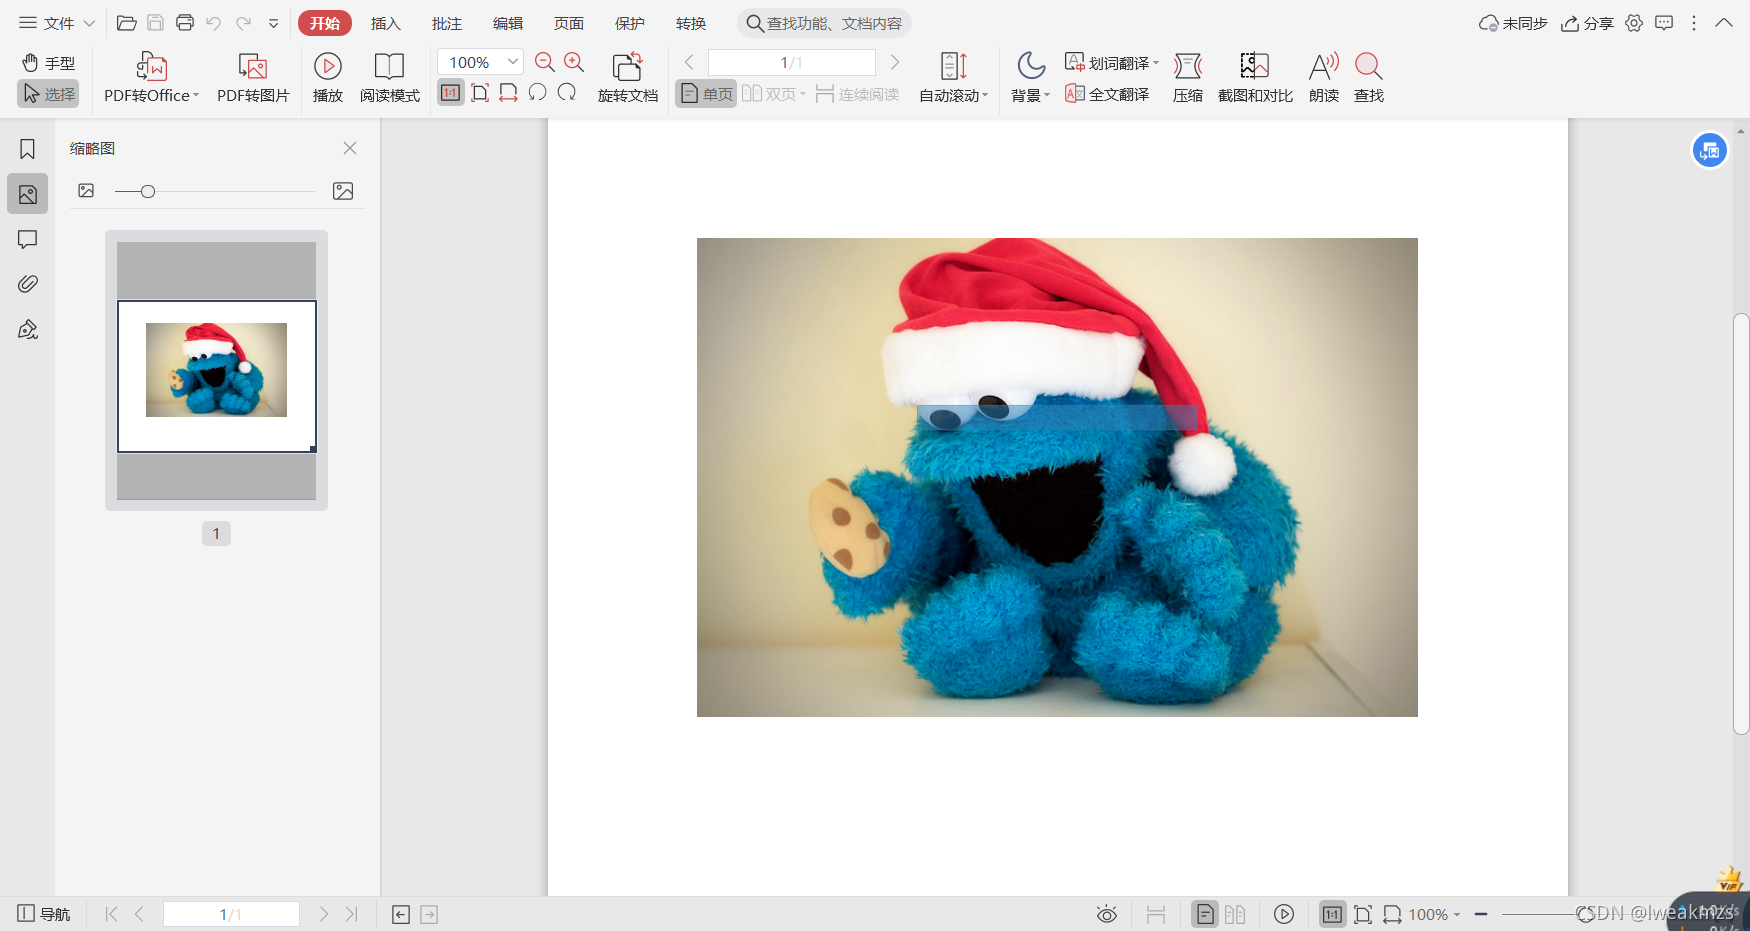The width and height of the screenshot is (1750, 931).
Task: Open the PDF转Office dropdown
Action: [152, 78]
